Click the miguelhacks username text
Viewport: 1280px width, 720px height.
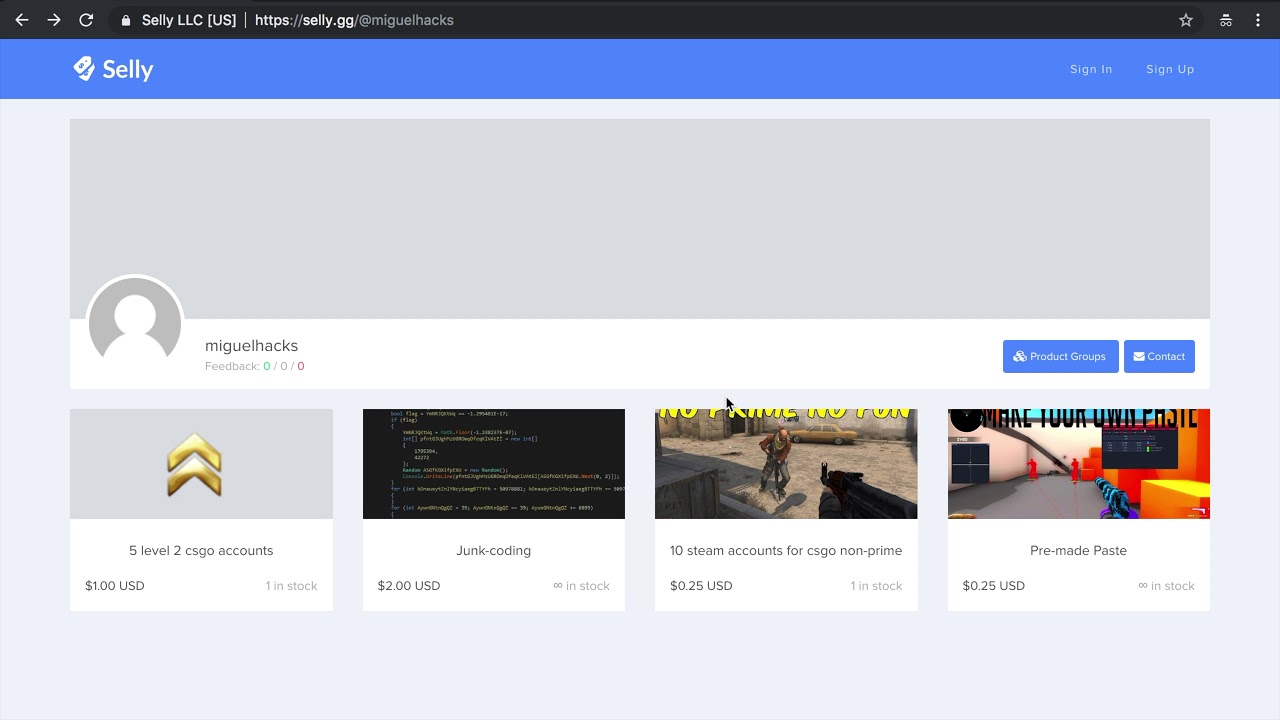click(x=251, y=346)
